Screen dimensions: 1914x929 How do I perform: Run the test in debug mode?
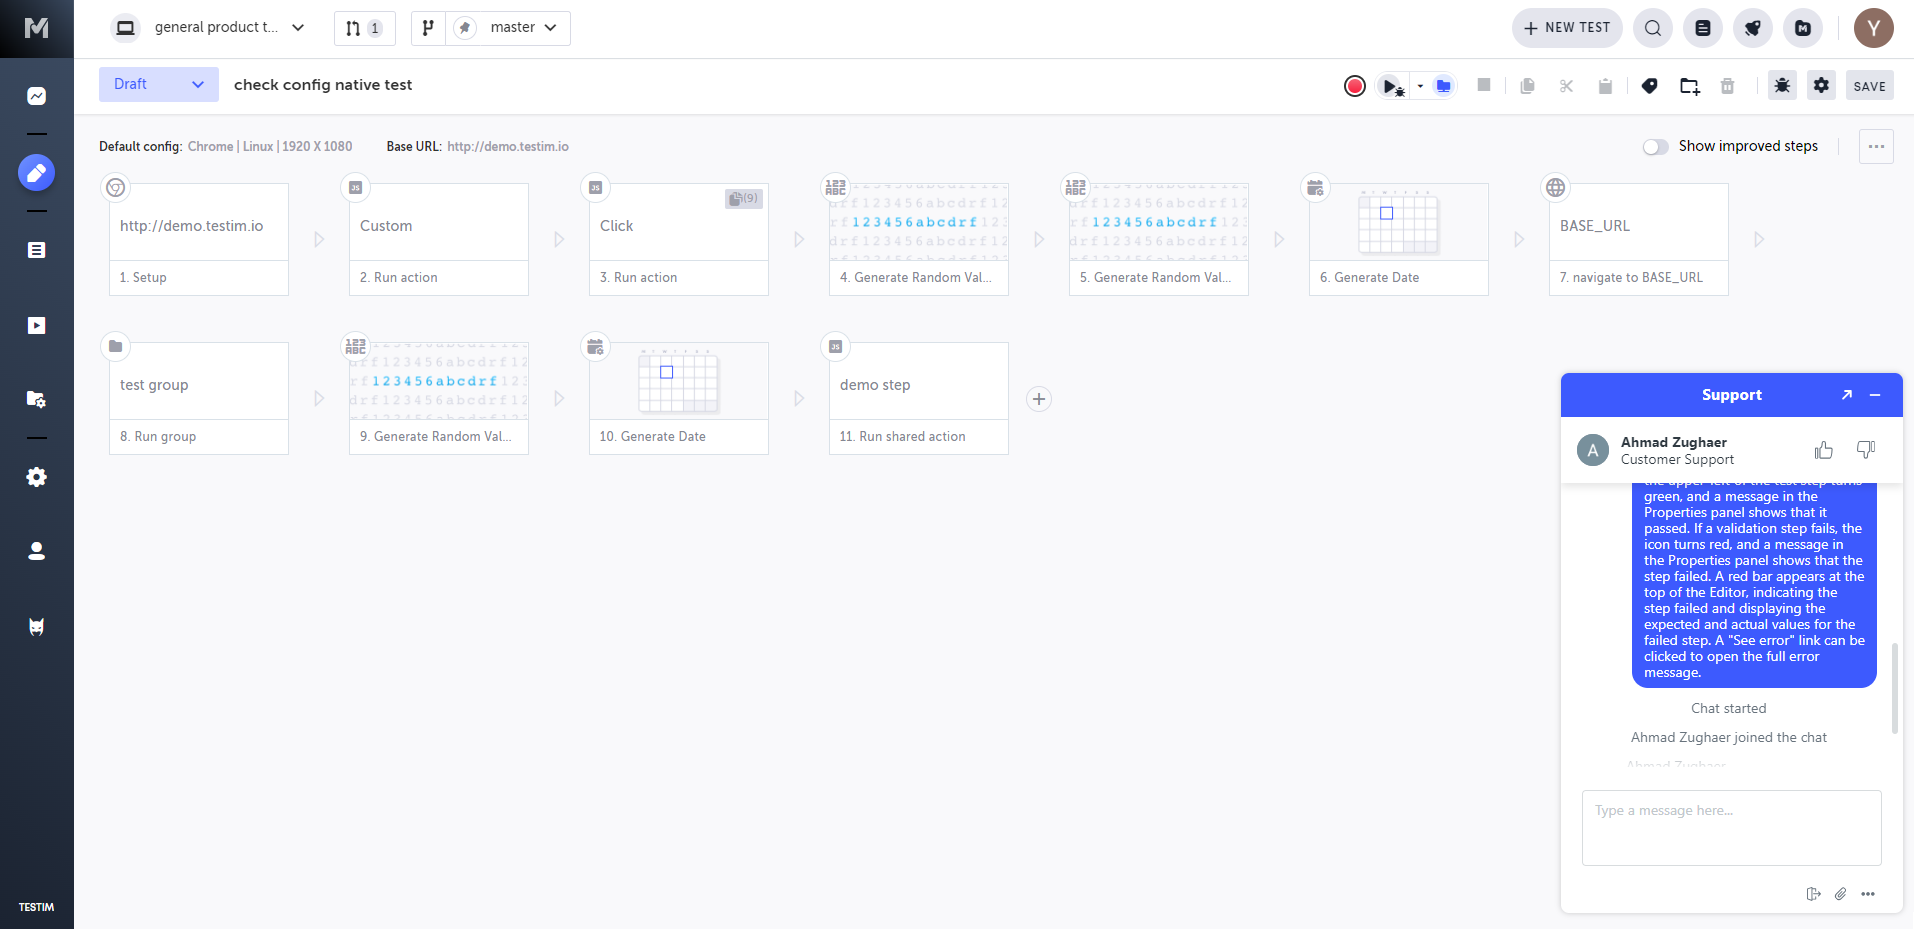tap(1392, 86)
